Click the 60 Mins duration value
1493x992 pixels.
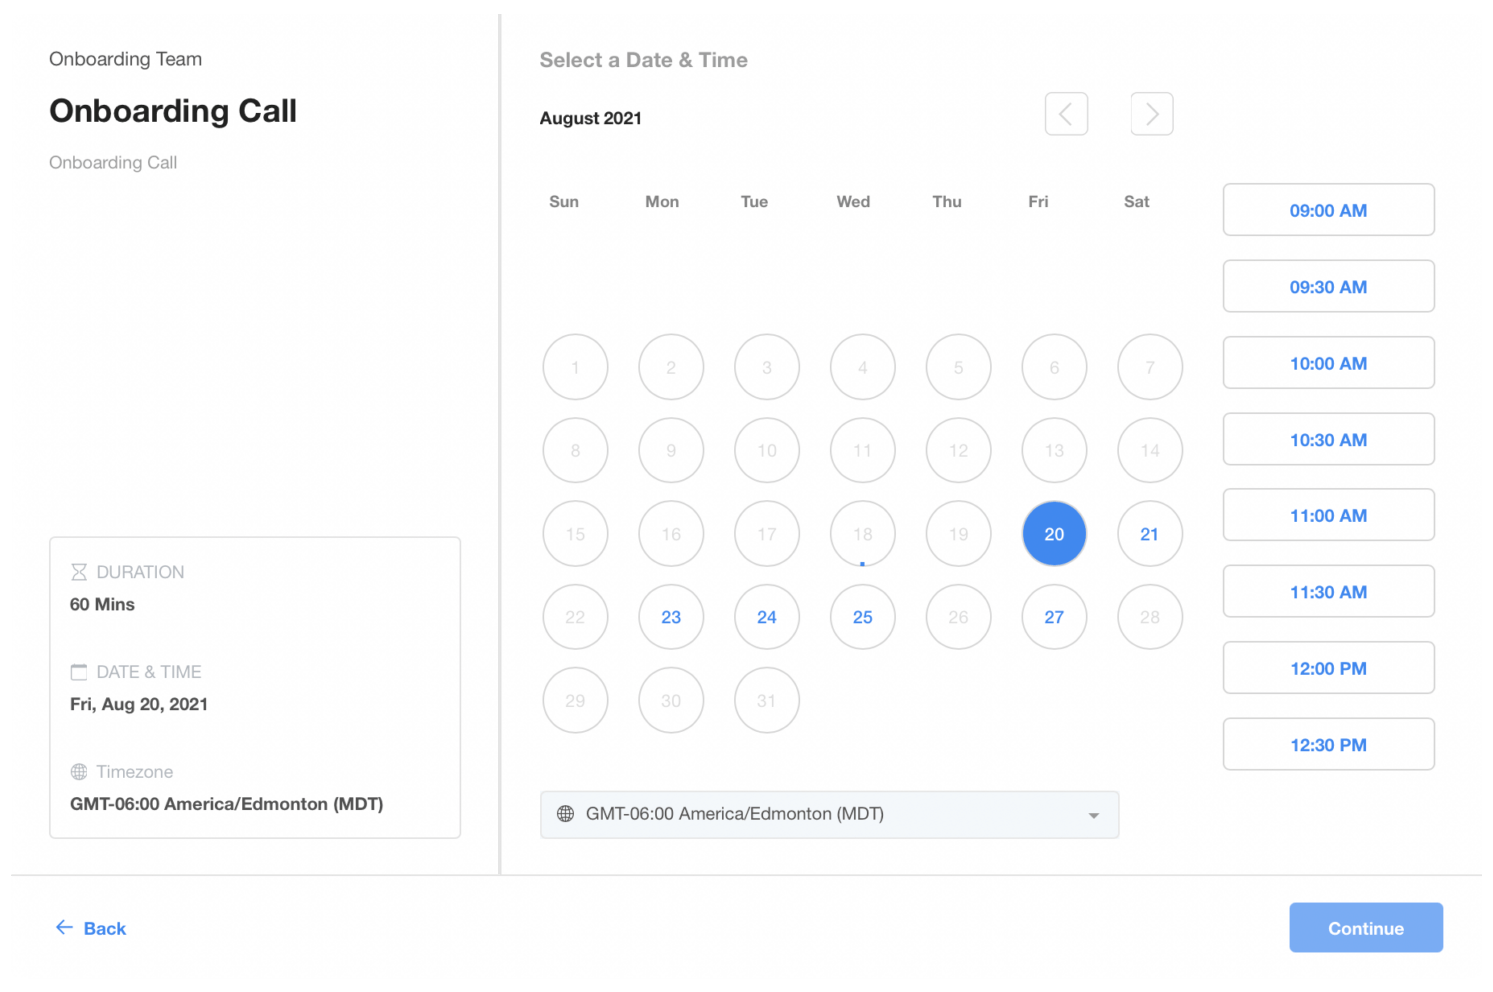coord(102,604)
